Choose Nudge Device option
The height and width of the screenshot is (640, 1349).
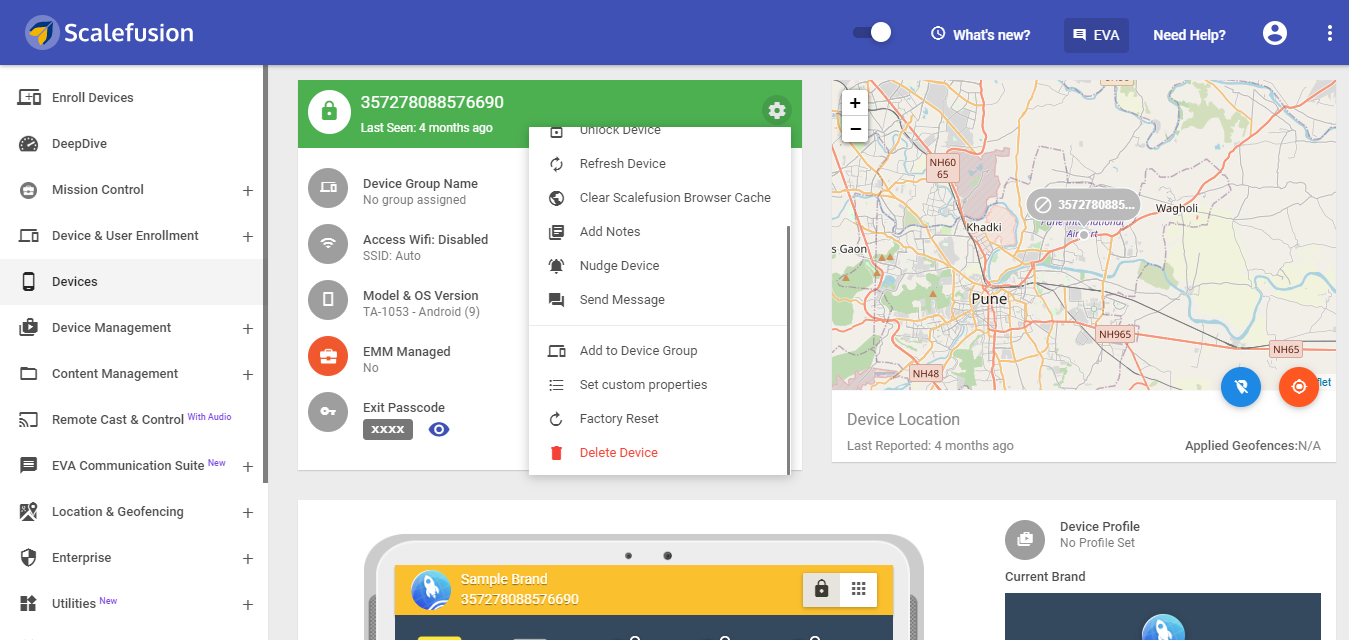point(658,266)
